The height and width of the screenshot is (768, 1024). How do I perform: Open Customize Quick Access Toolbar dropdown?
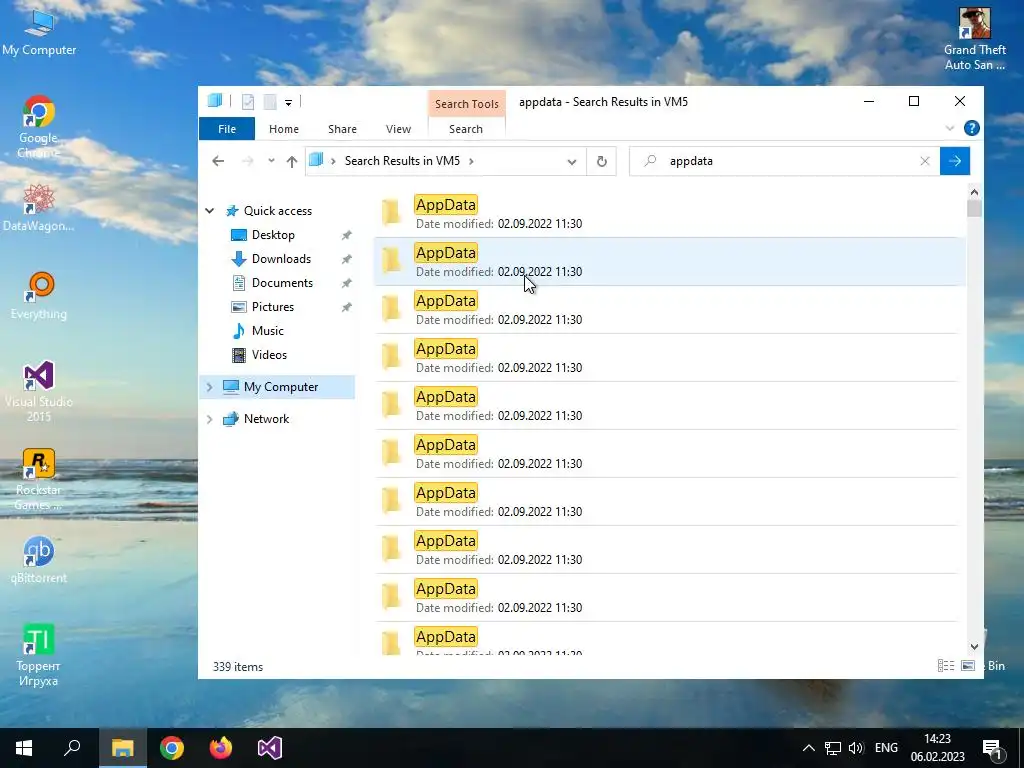coord(288,103)
